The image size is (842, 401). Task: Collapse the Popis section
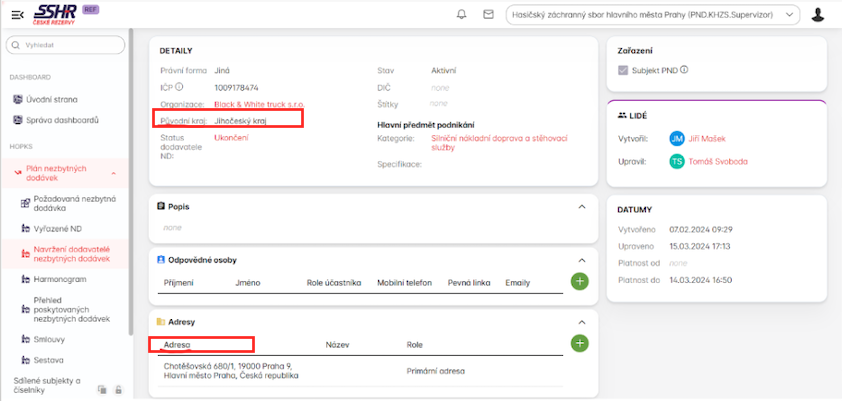(582, 206)
